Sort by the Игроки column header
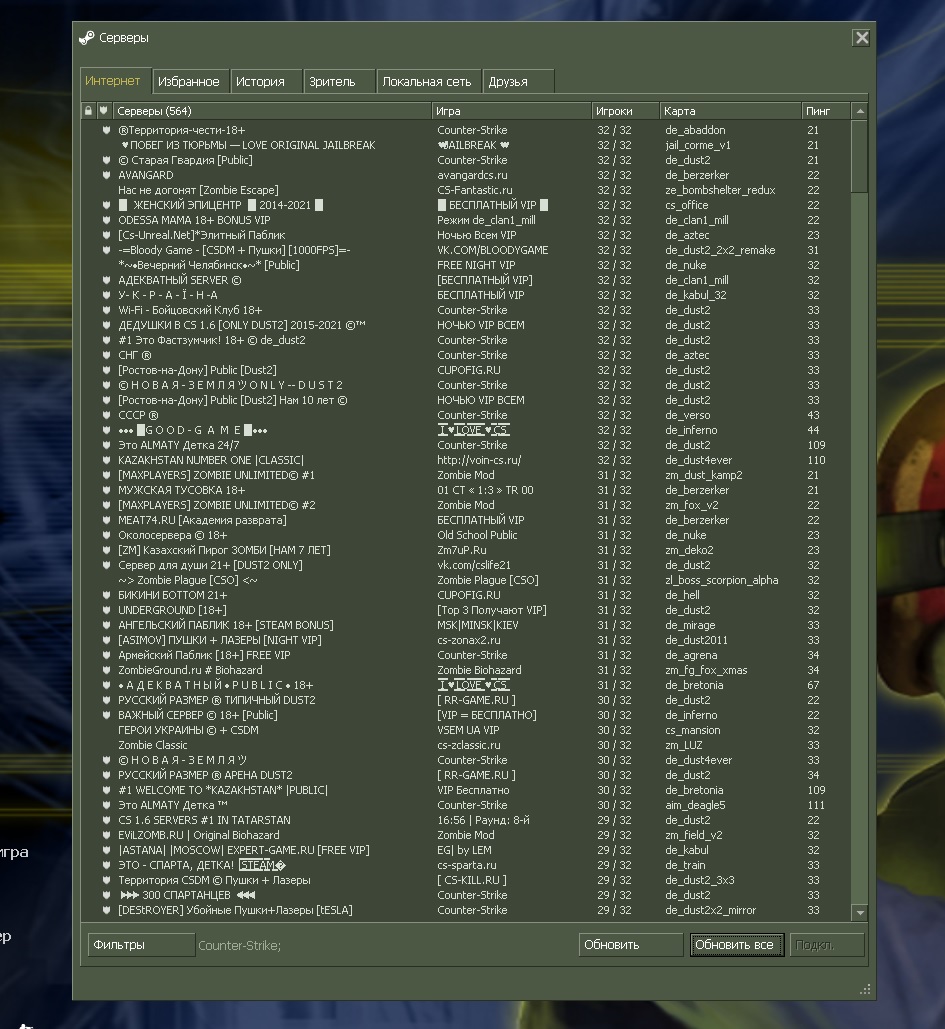This screenshot has width=945, height=1029. tap(625, 111)
